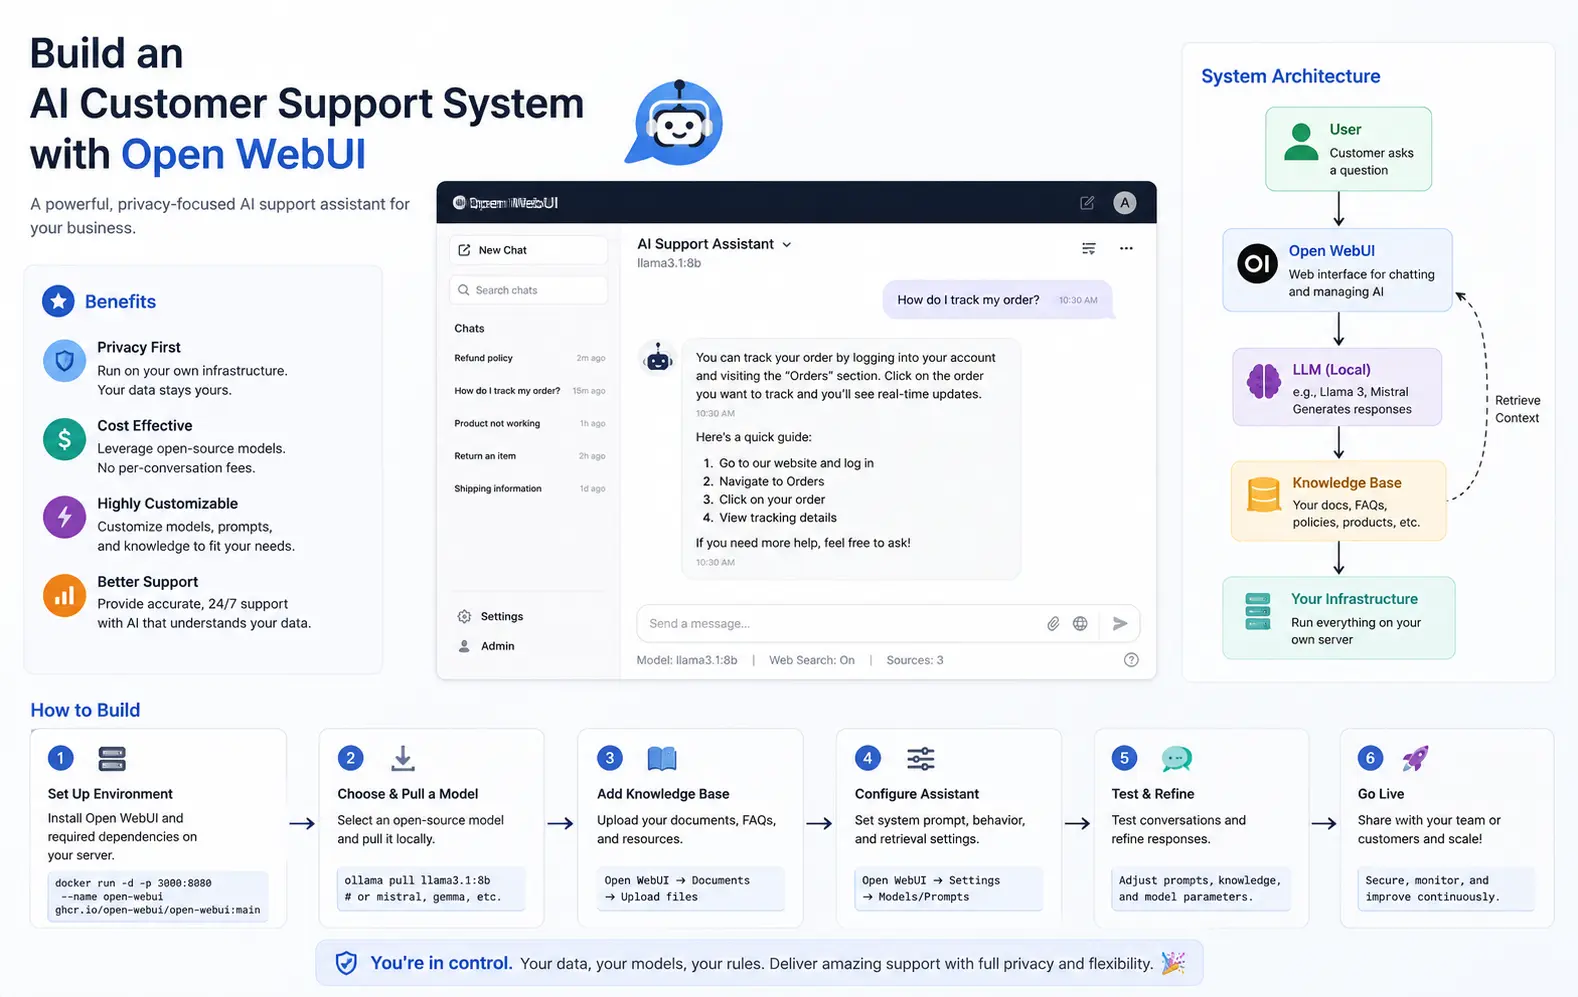Start a New Chat

528,250
